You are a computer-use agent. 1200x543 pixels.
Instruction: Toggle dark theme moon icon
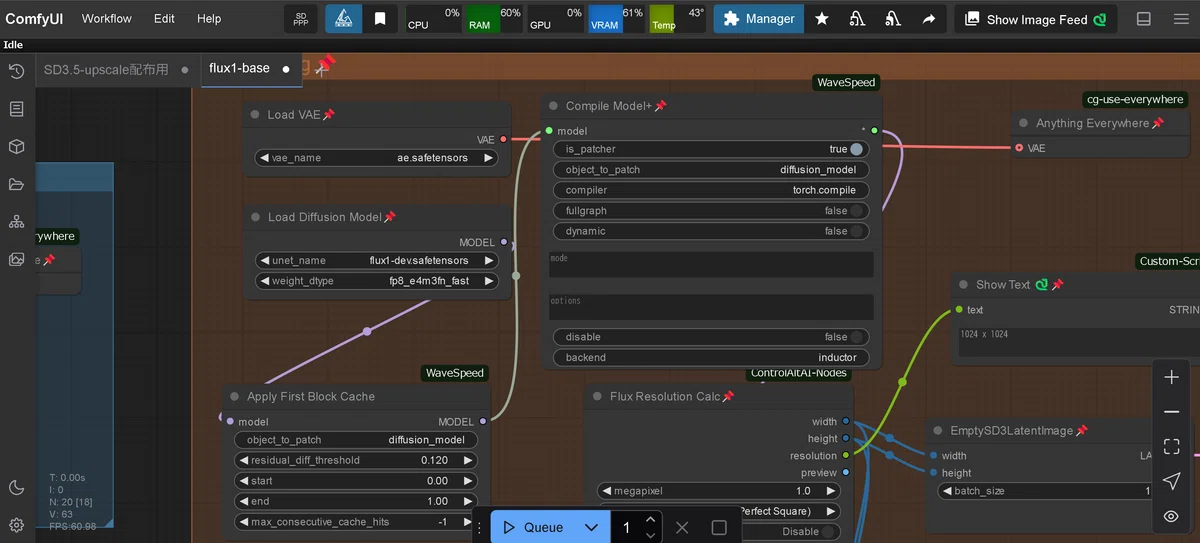(x=16, y=488)
